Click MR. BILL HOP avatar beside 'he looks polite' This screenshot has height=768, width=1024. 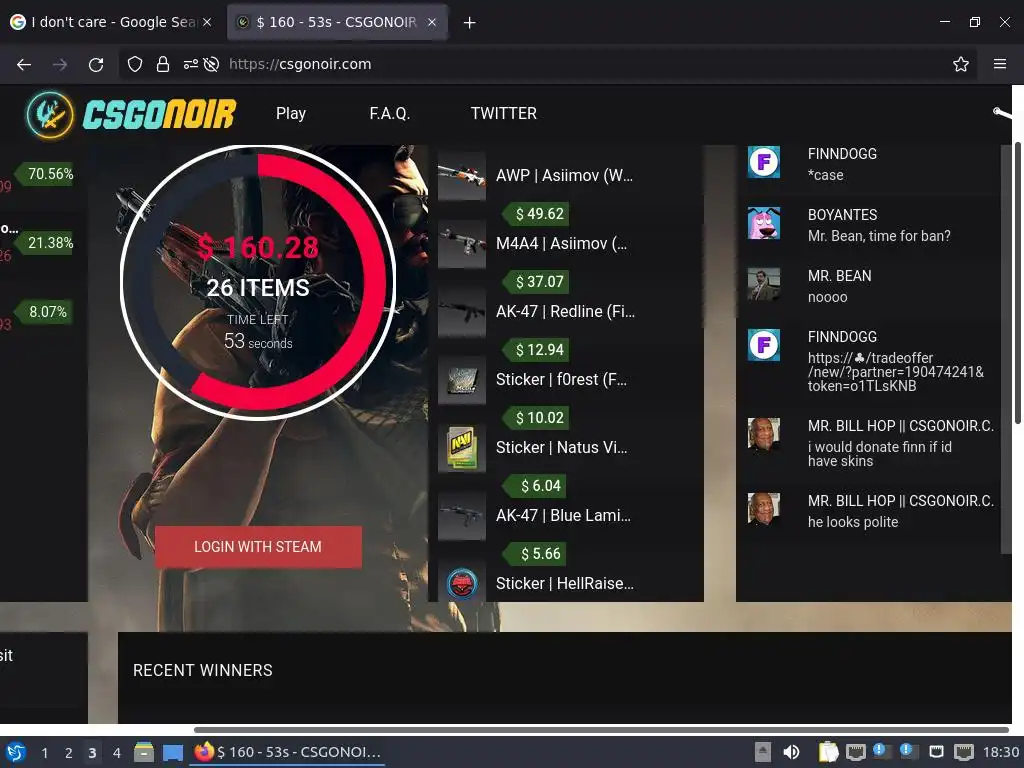pos(763,509)
